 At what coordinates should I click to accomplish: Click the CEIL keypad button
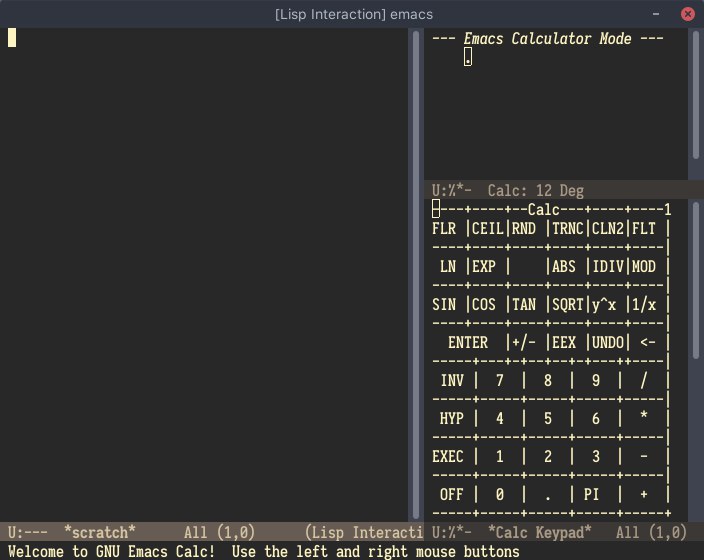coord(487,229)
